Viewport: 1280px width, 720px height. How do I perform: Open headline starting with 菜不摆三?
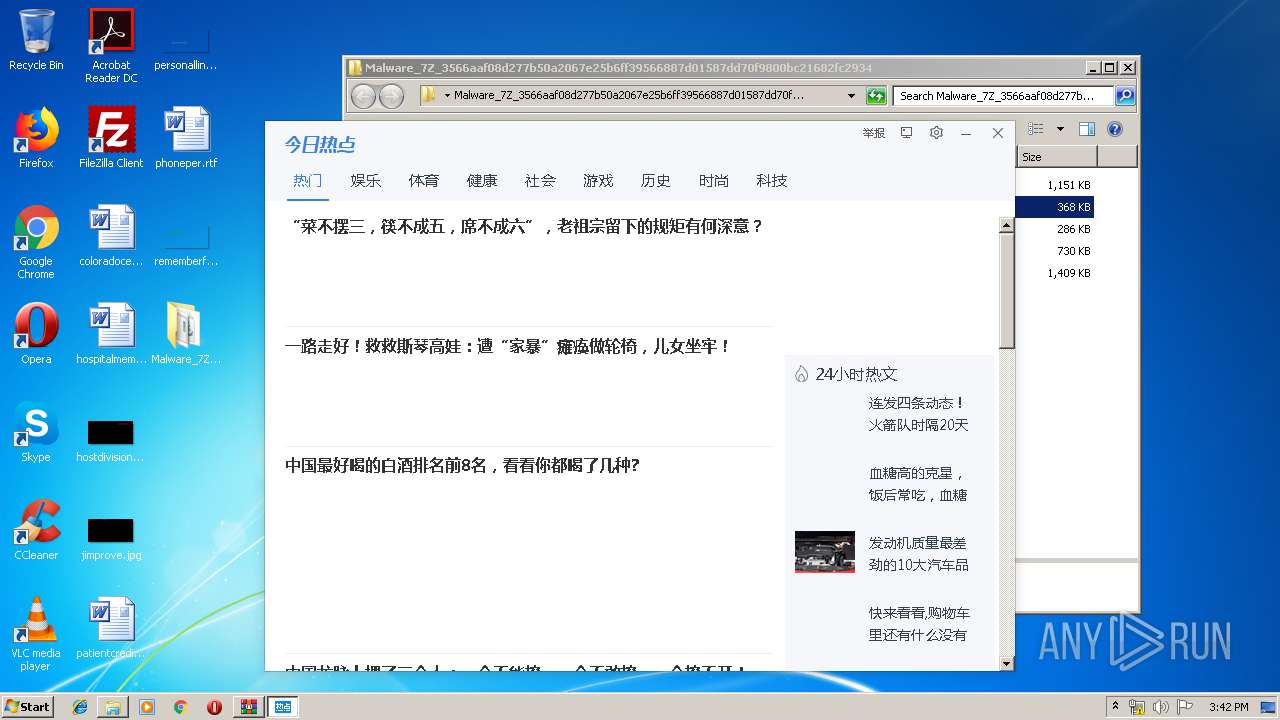click(525, 226)
